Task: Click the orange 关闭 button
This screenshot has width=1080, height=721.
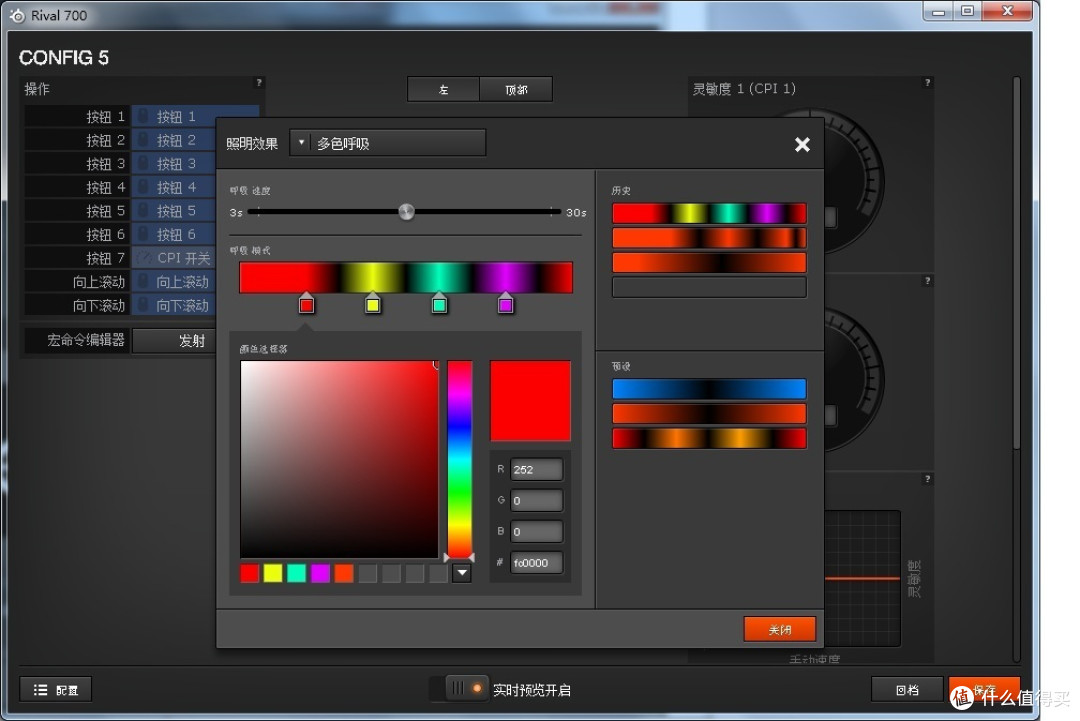Action: click(x=780, y=629)
